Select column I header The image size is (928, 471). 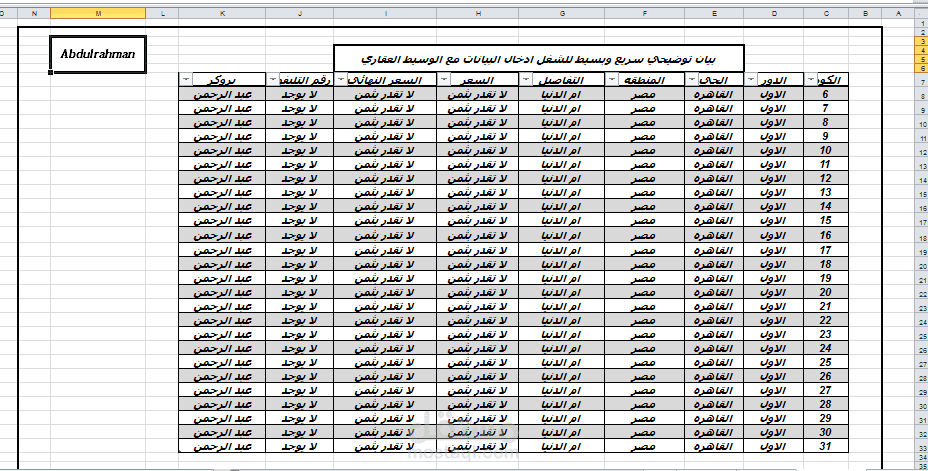coord(385,14)
